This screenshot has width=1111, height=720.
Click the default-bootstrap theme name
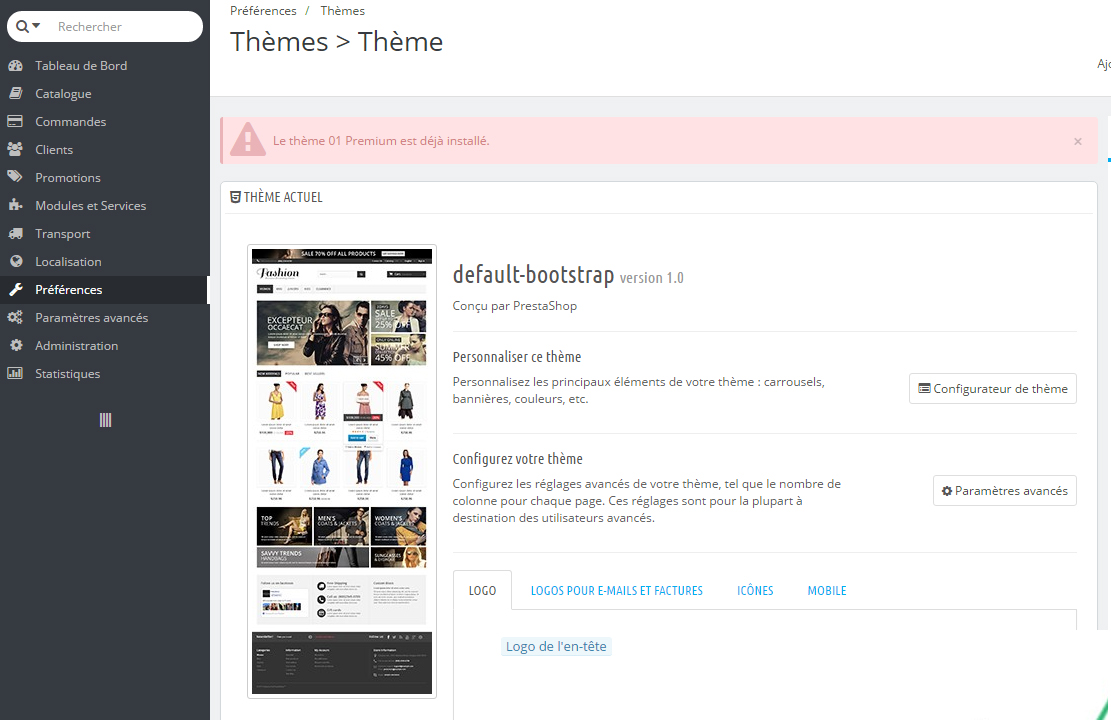[534, 274]
